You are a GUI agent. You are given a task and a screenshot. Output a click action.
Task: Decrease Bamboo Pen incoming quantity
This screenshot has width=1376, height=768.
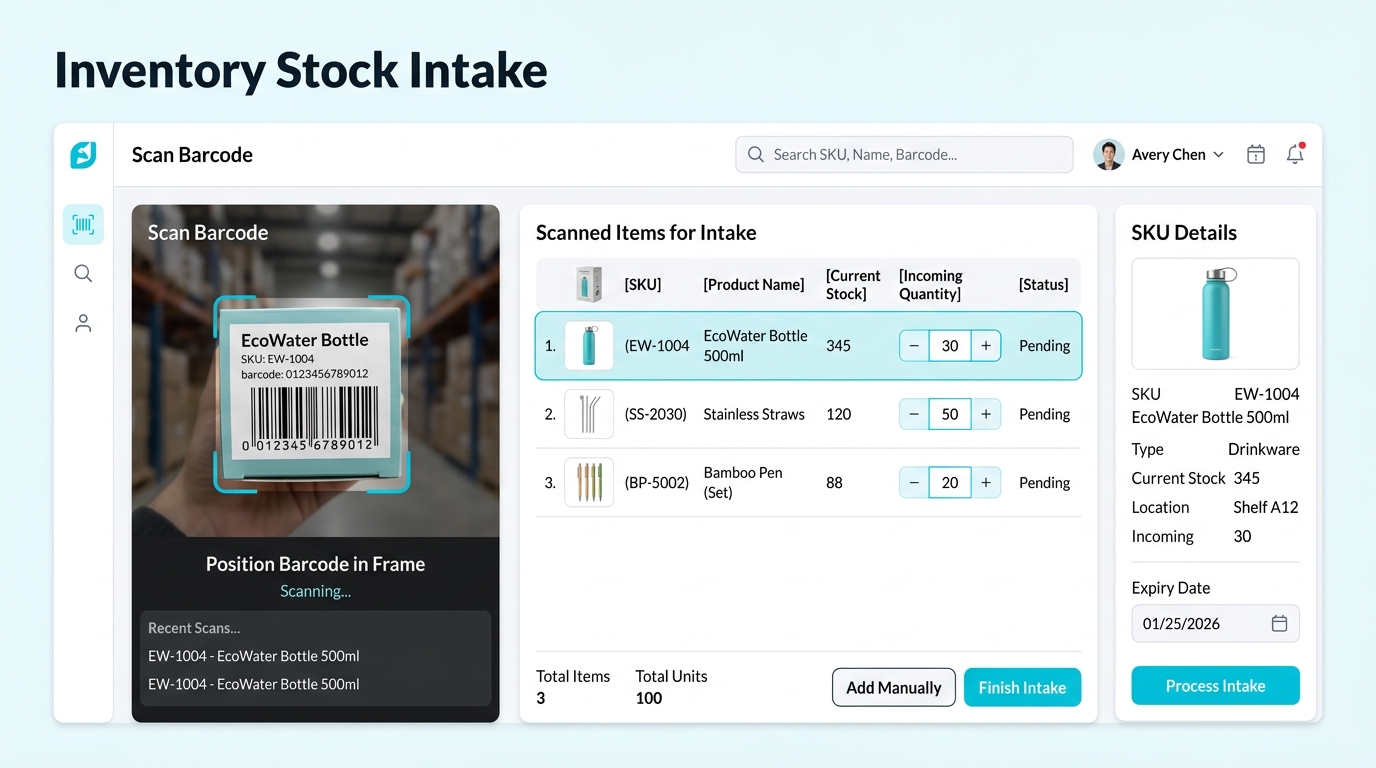[x=914, y=483]
